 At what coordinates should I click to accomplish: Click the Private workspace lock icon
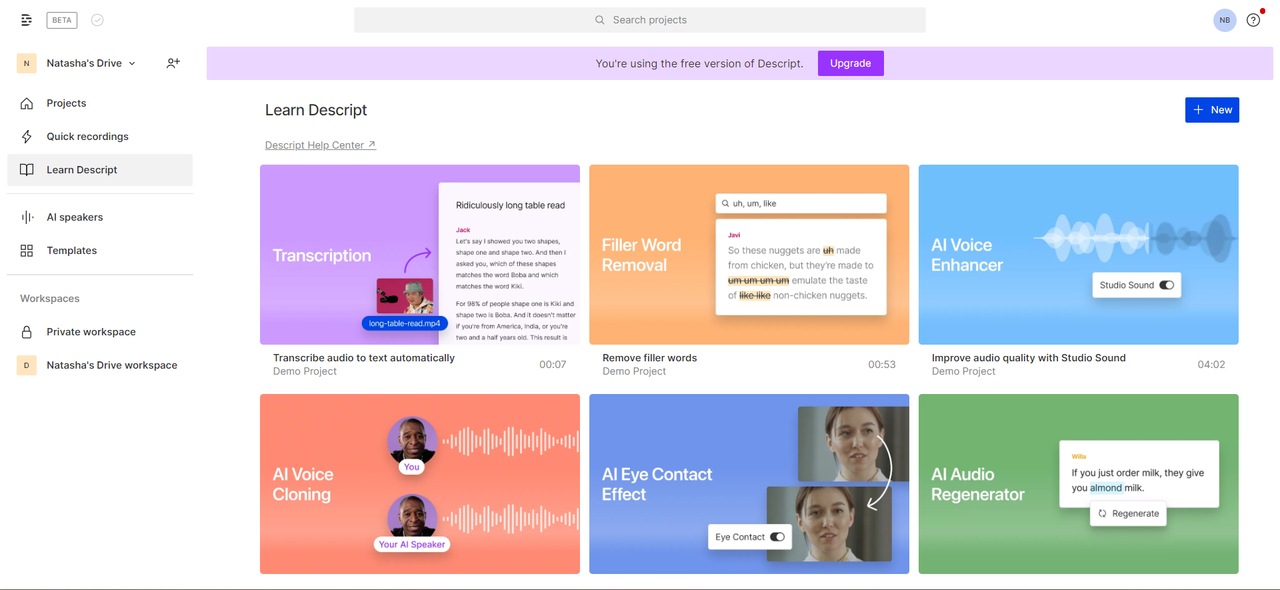tap(27, 332)
